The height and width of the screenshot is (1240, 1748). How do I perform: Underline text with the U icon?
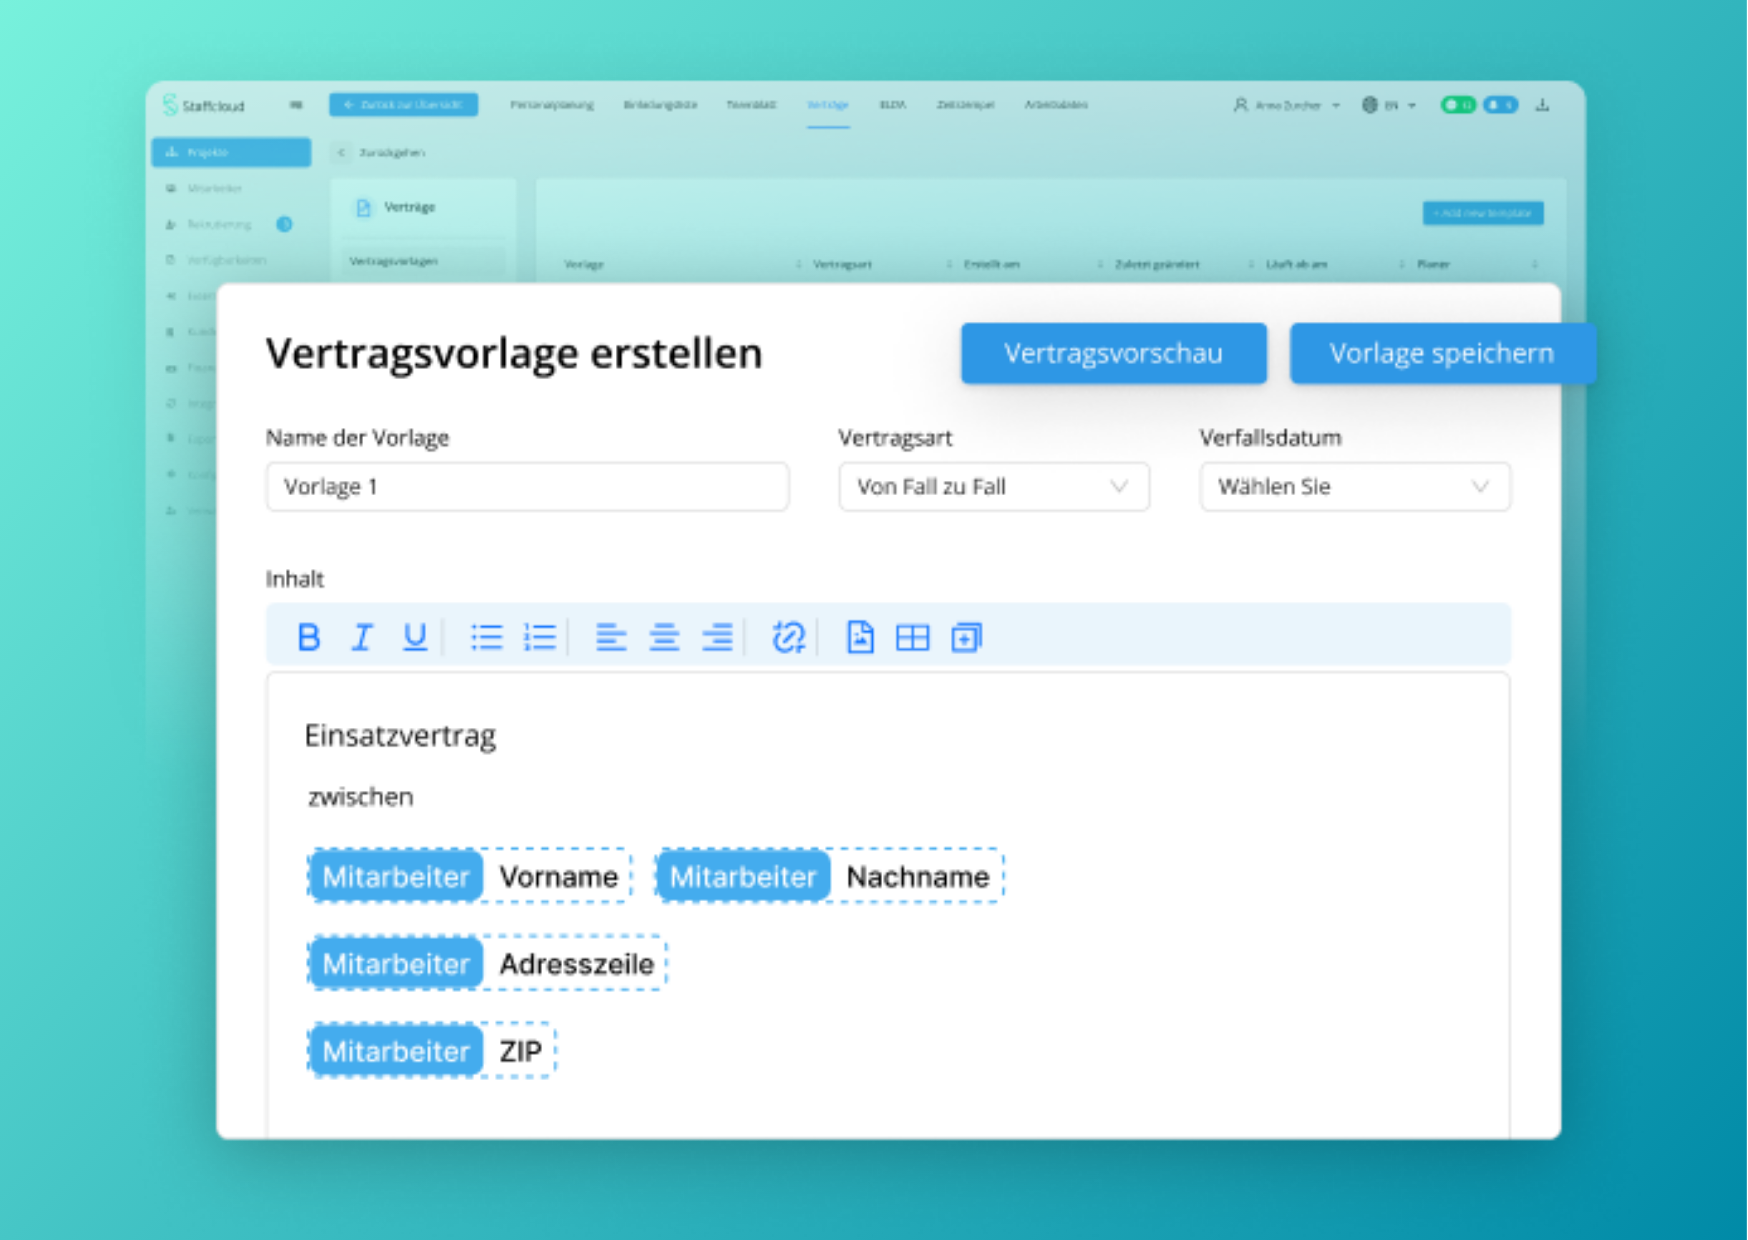pos(414,637)
